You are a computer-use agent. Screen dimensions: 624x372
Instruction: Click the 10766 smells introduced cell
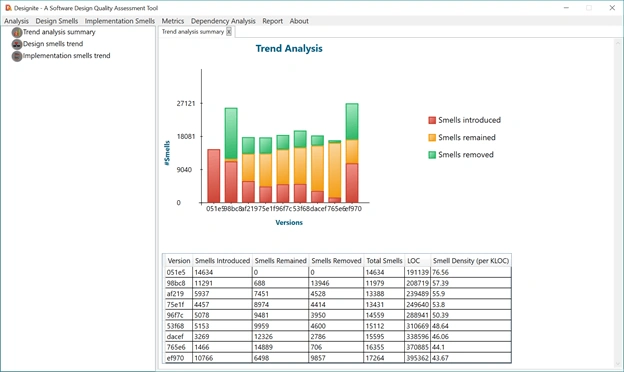point(222,358)
